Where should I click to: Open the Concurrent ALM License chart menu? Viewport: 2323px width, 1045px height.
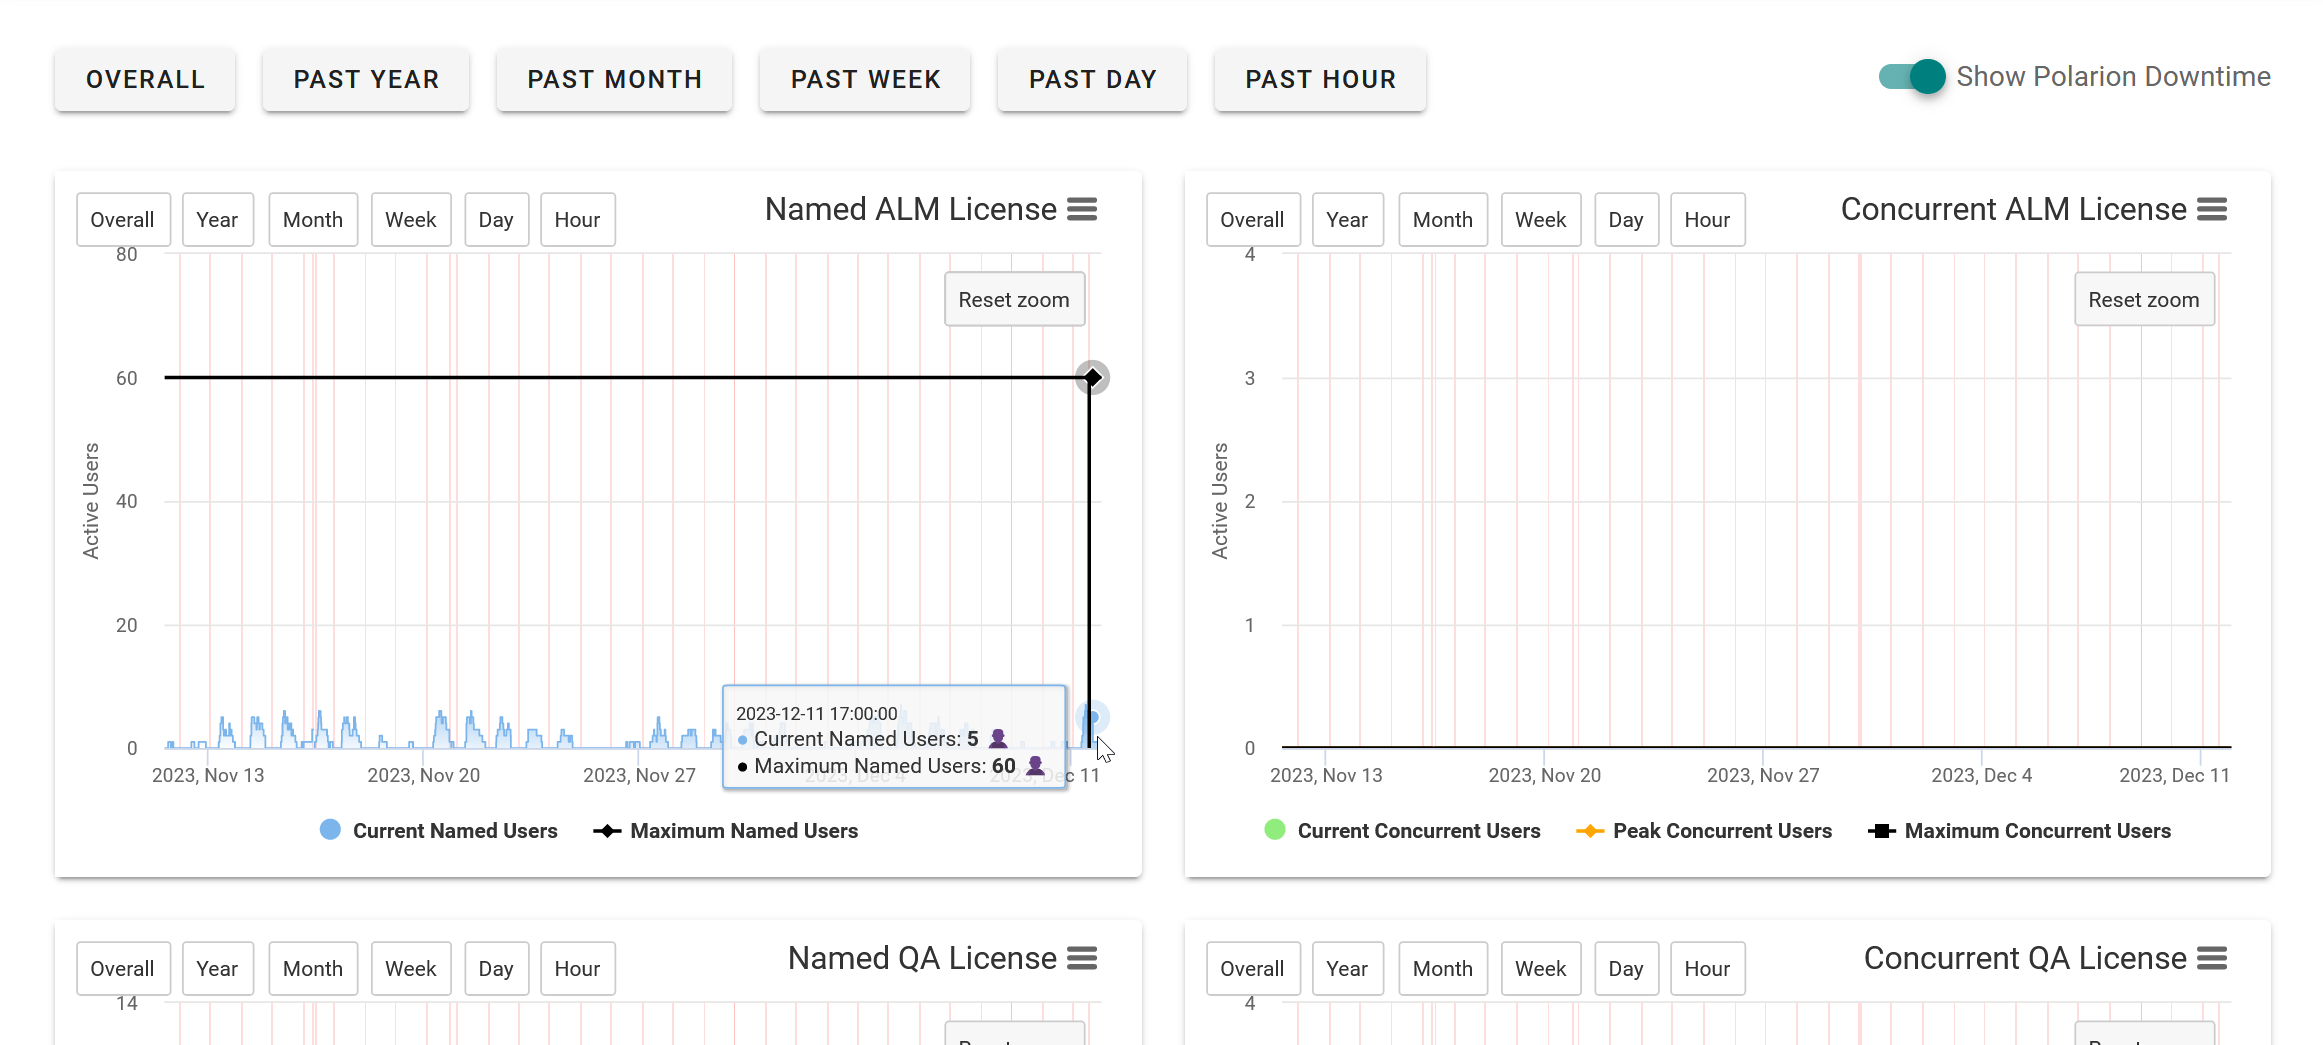coord(2213,208)
